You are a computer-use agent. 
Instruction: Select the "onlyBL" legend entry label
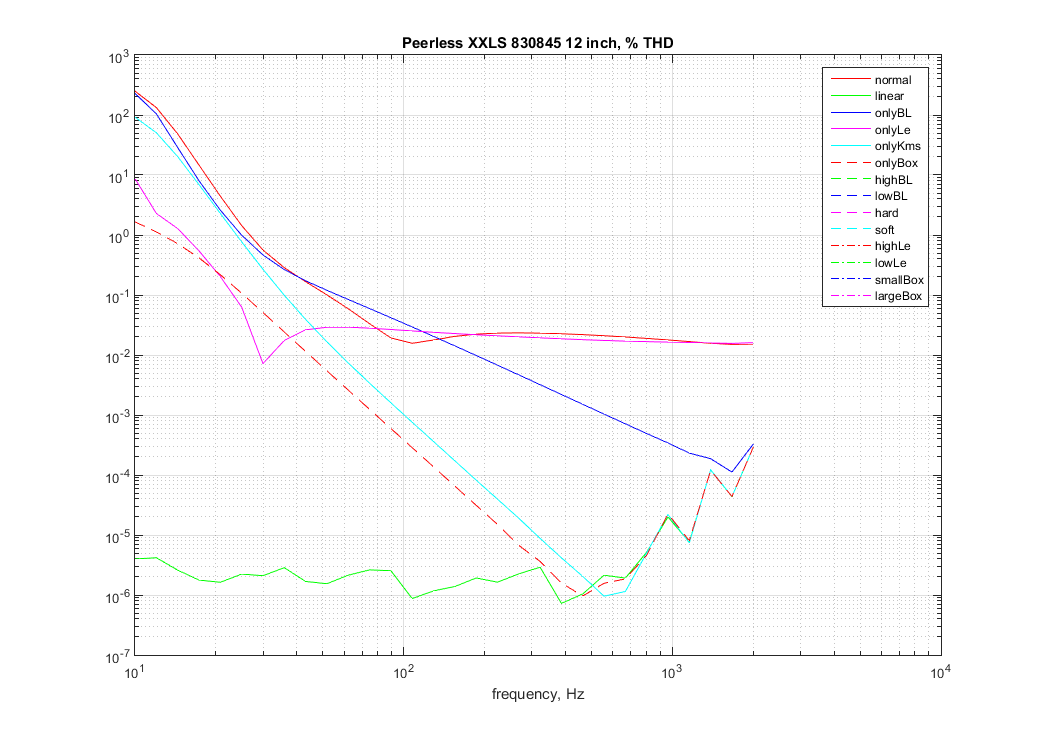click(893, 113)
